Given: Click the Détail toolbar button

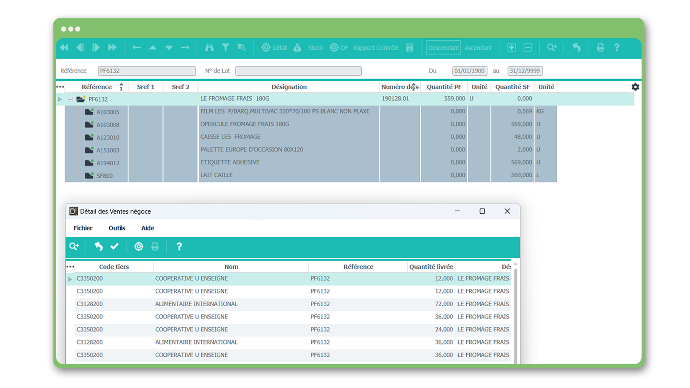Looking at the screenshot, I should tap(275, 48).
